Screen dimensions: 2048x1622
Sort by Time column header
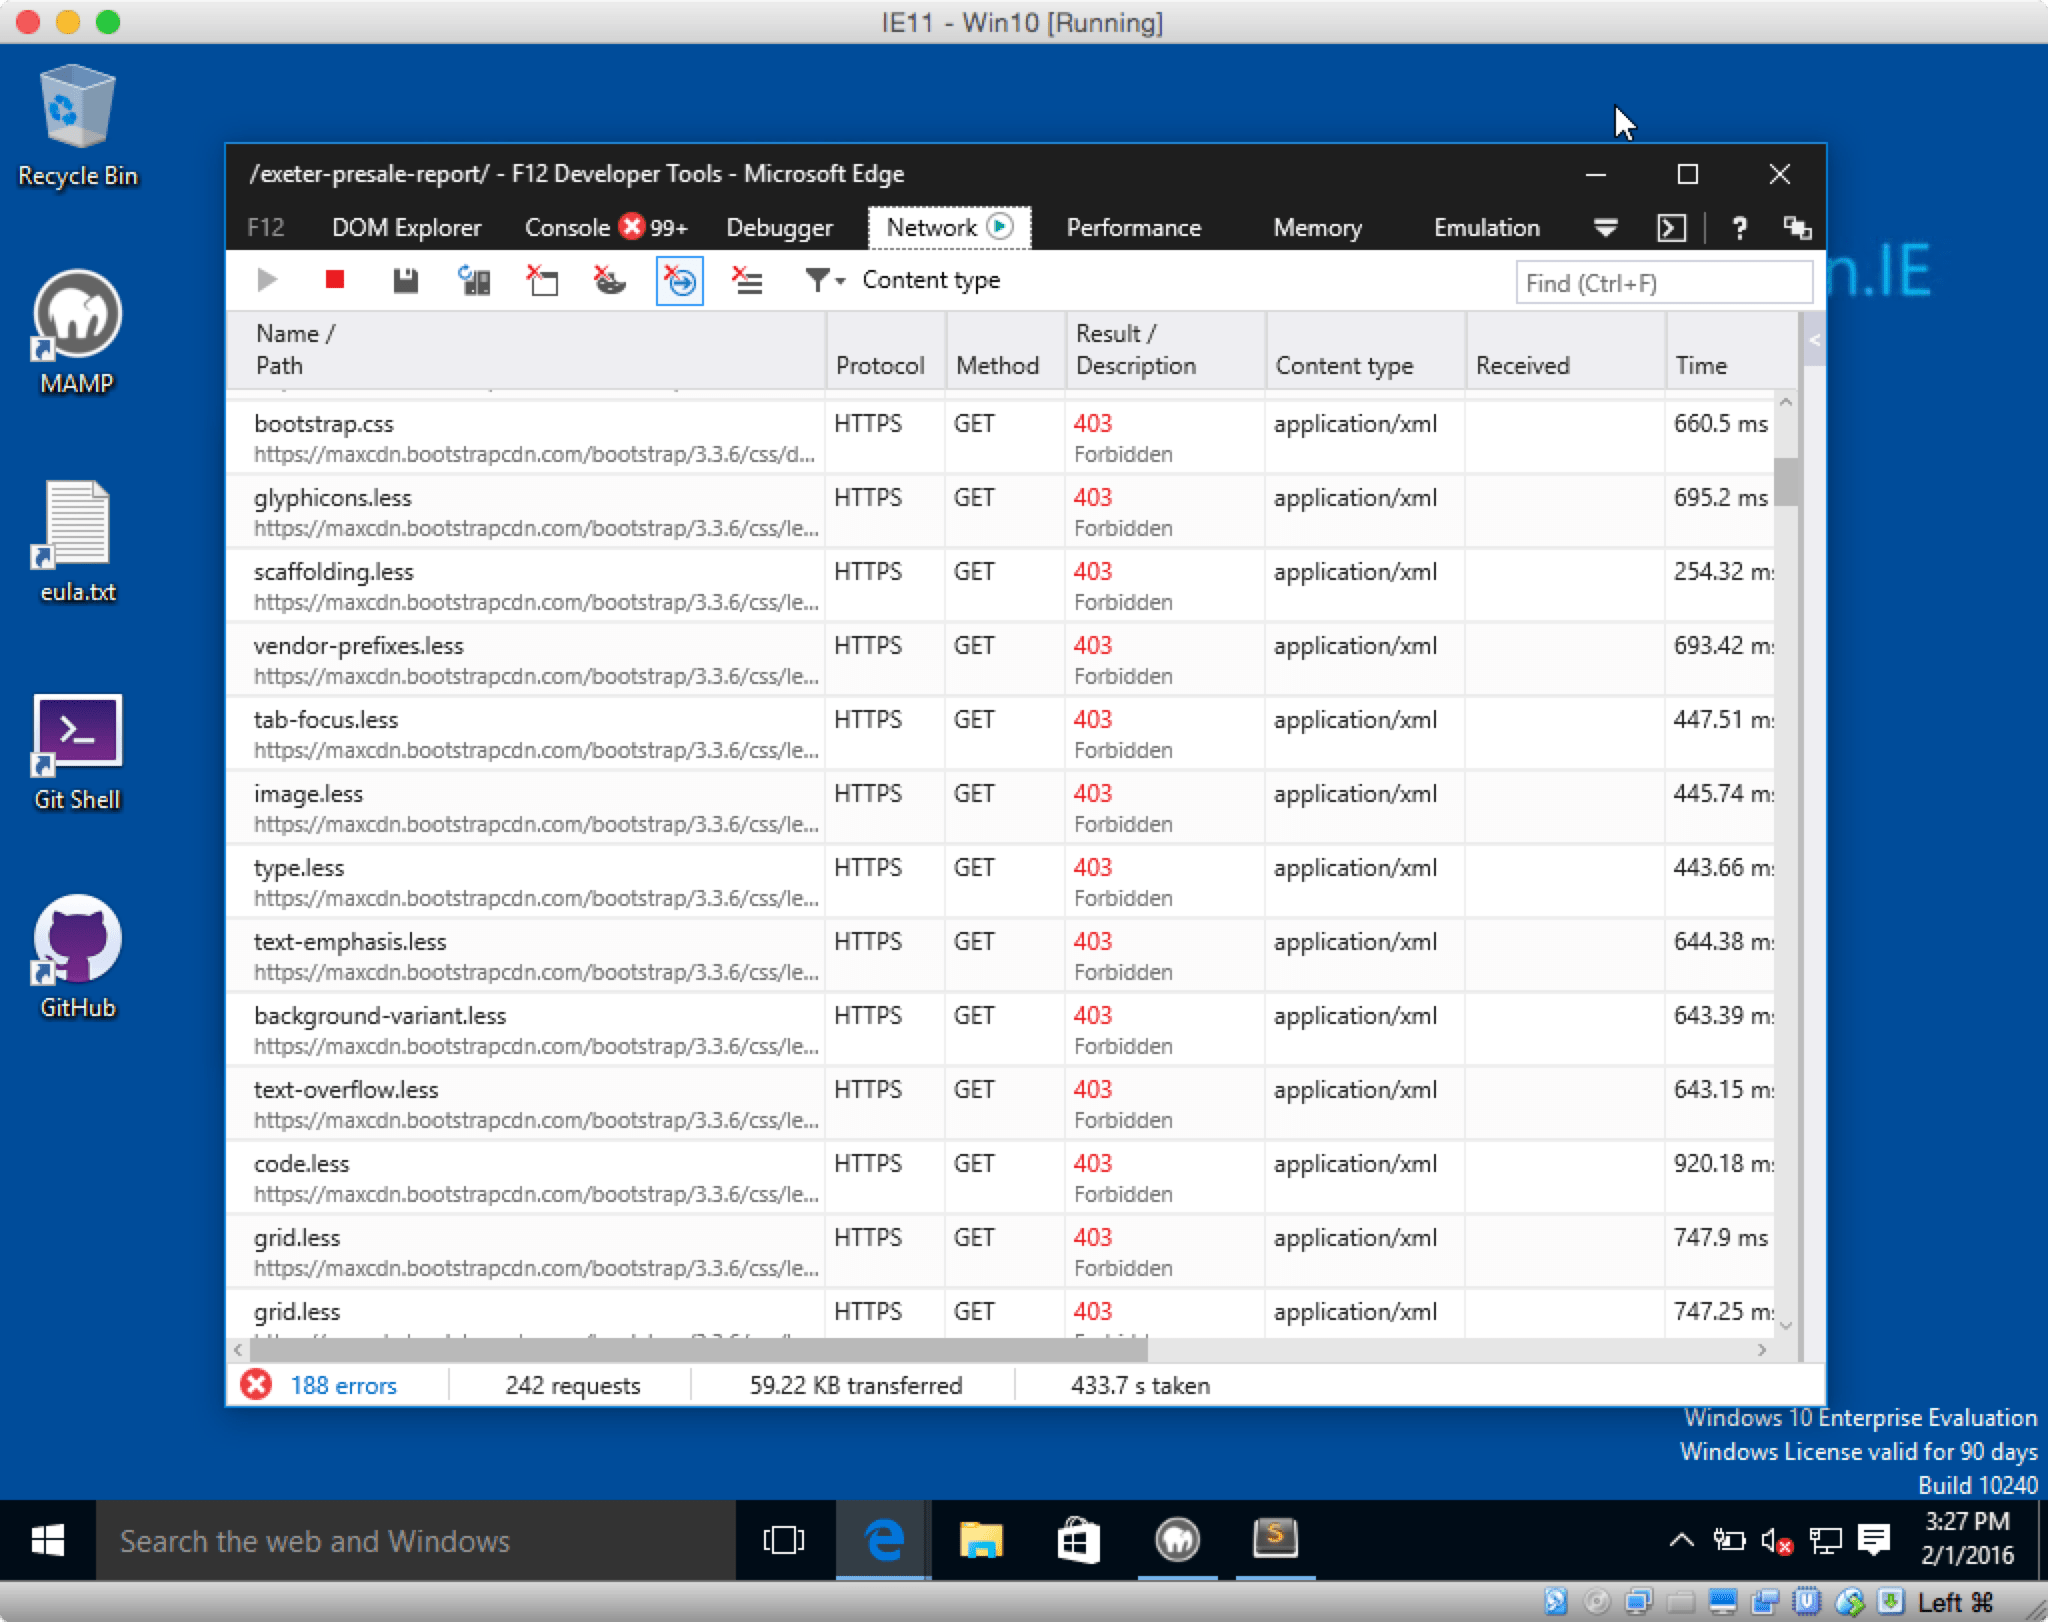tap(1700, 365)
